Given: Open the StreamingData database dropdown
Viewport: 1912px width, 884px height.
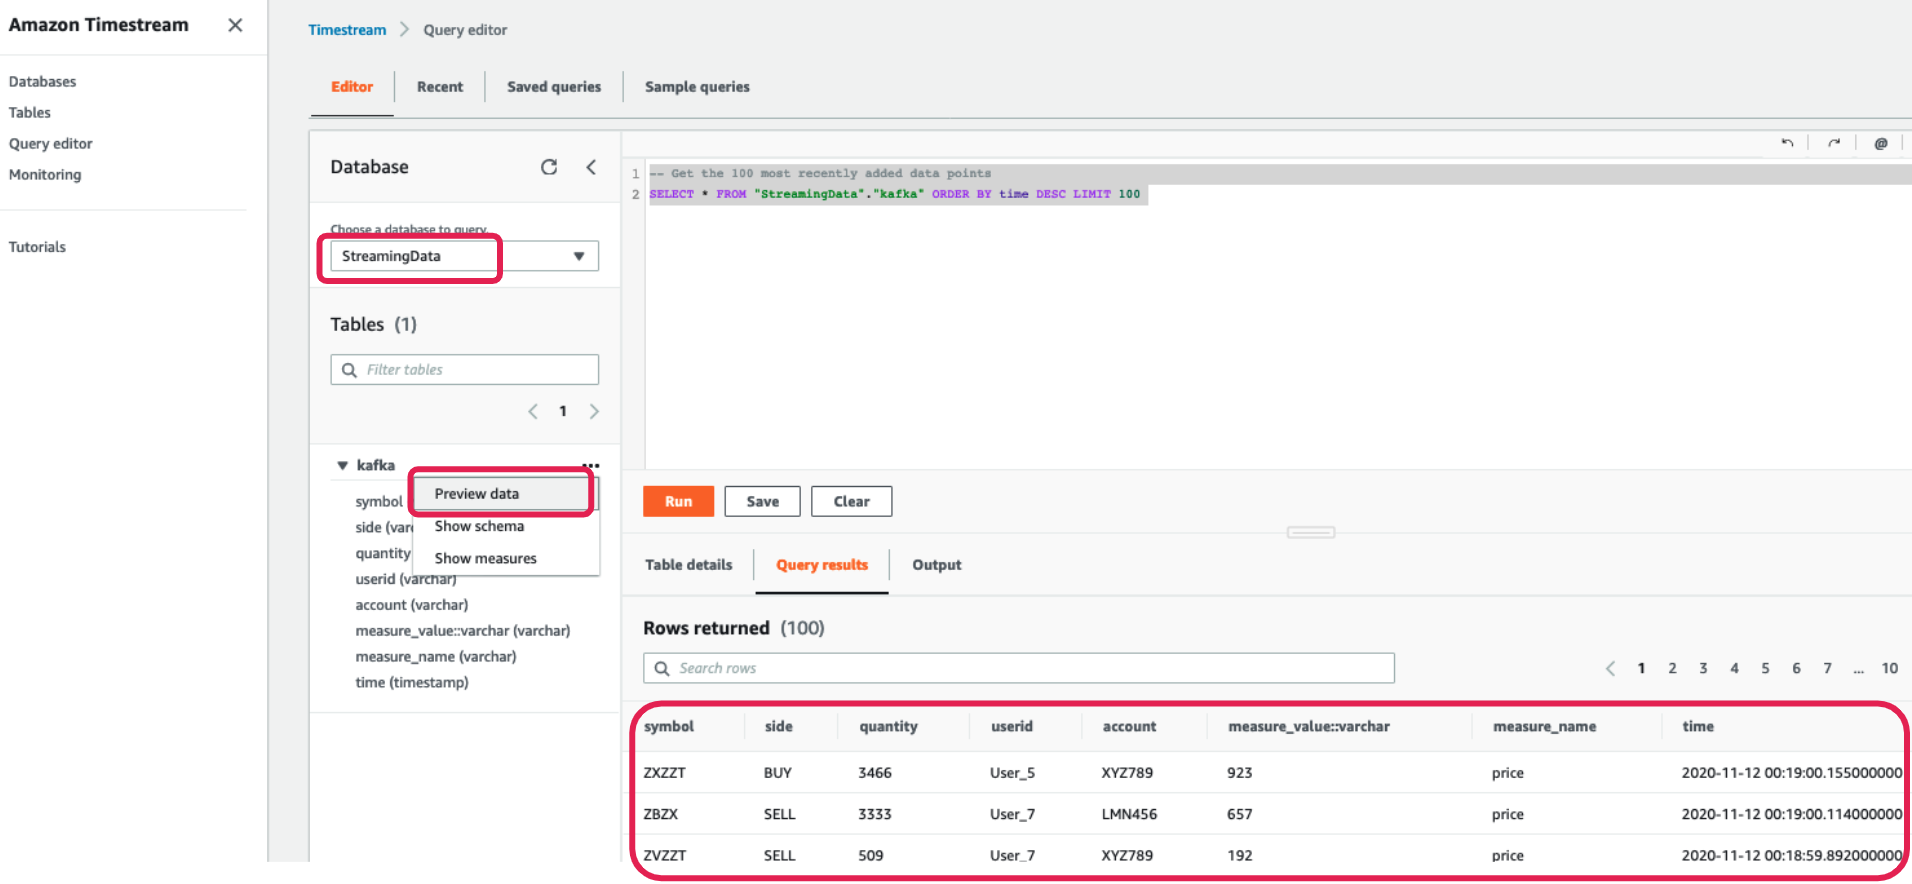Looking at the screenshot, I should tap(465, 256).
